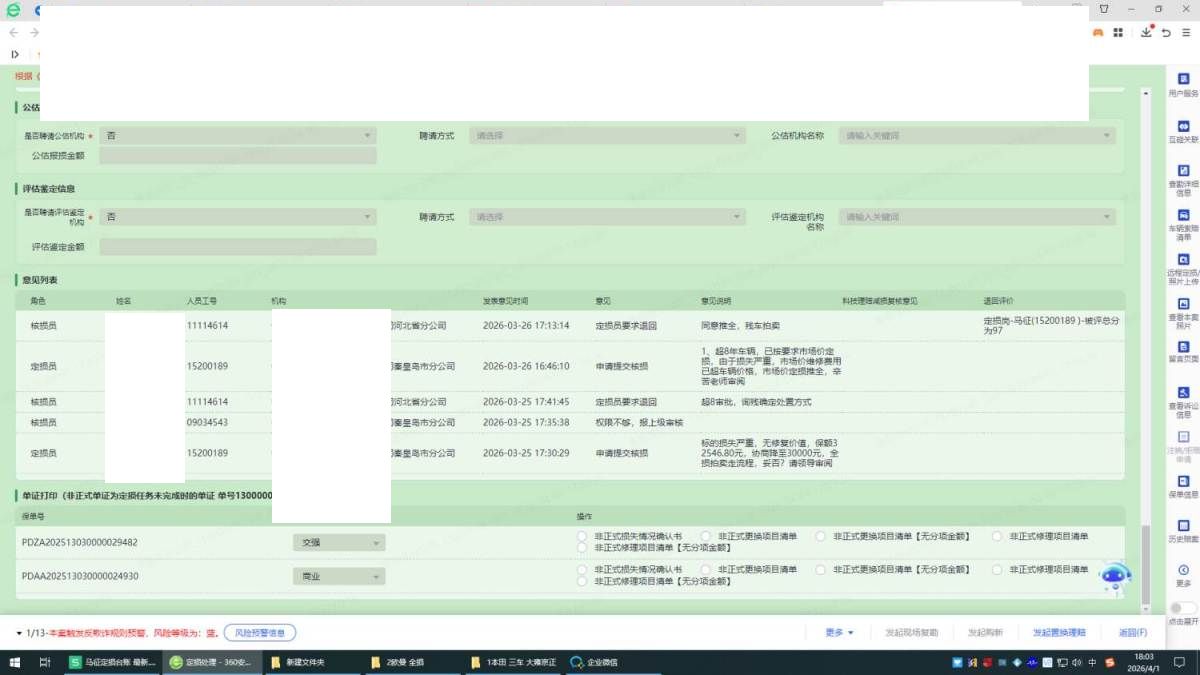
Task: Expand the 是否聘请评估鉴定机构 dropdown
Action: 237,217
